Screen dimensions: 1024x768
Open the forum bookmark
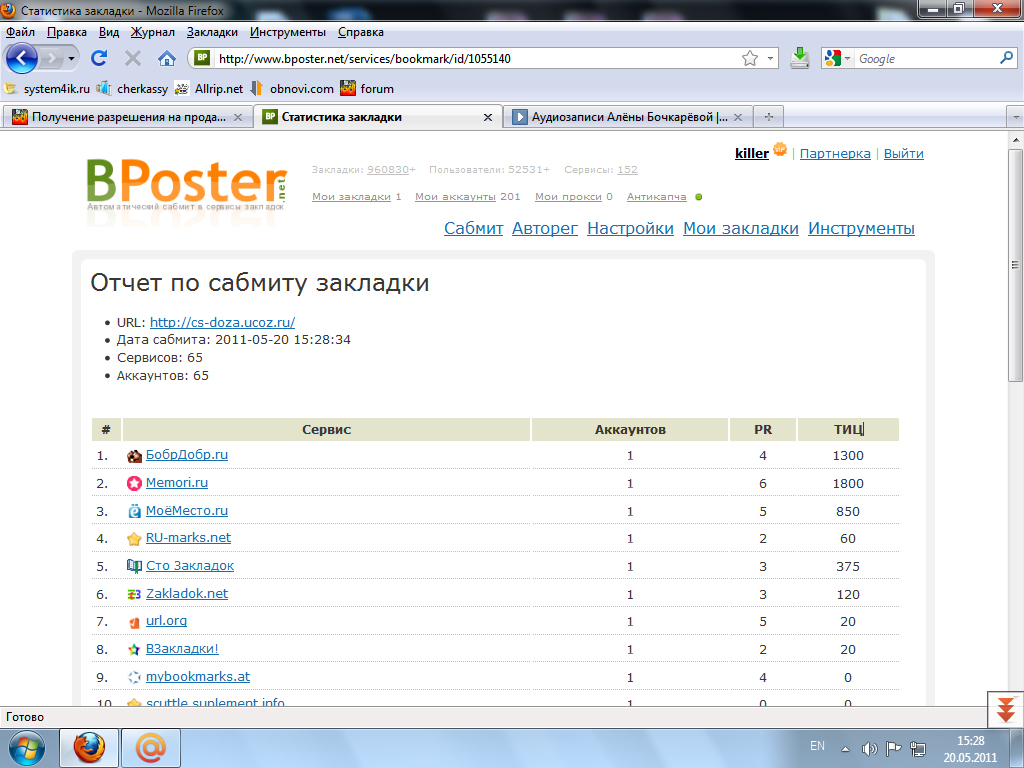[x=368, y=89]
